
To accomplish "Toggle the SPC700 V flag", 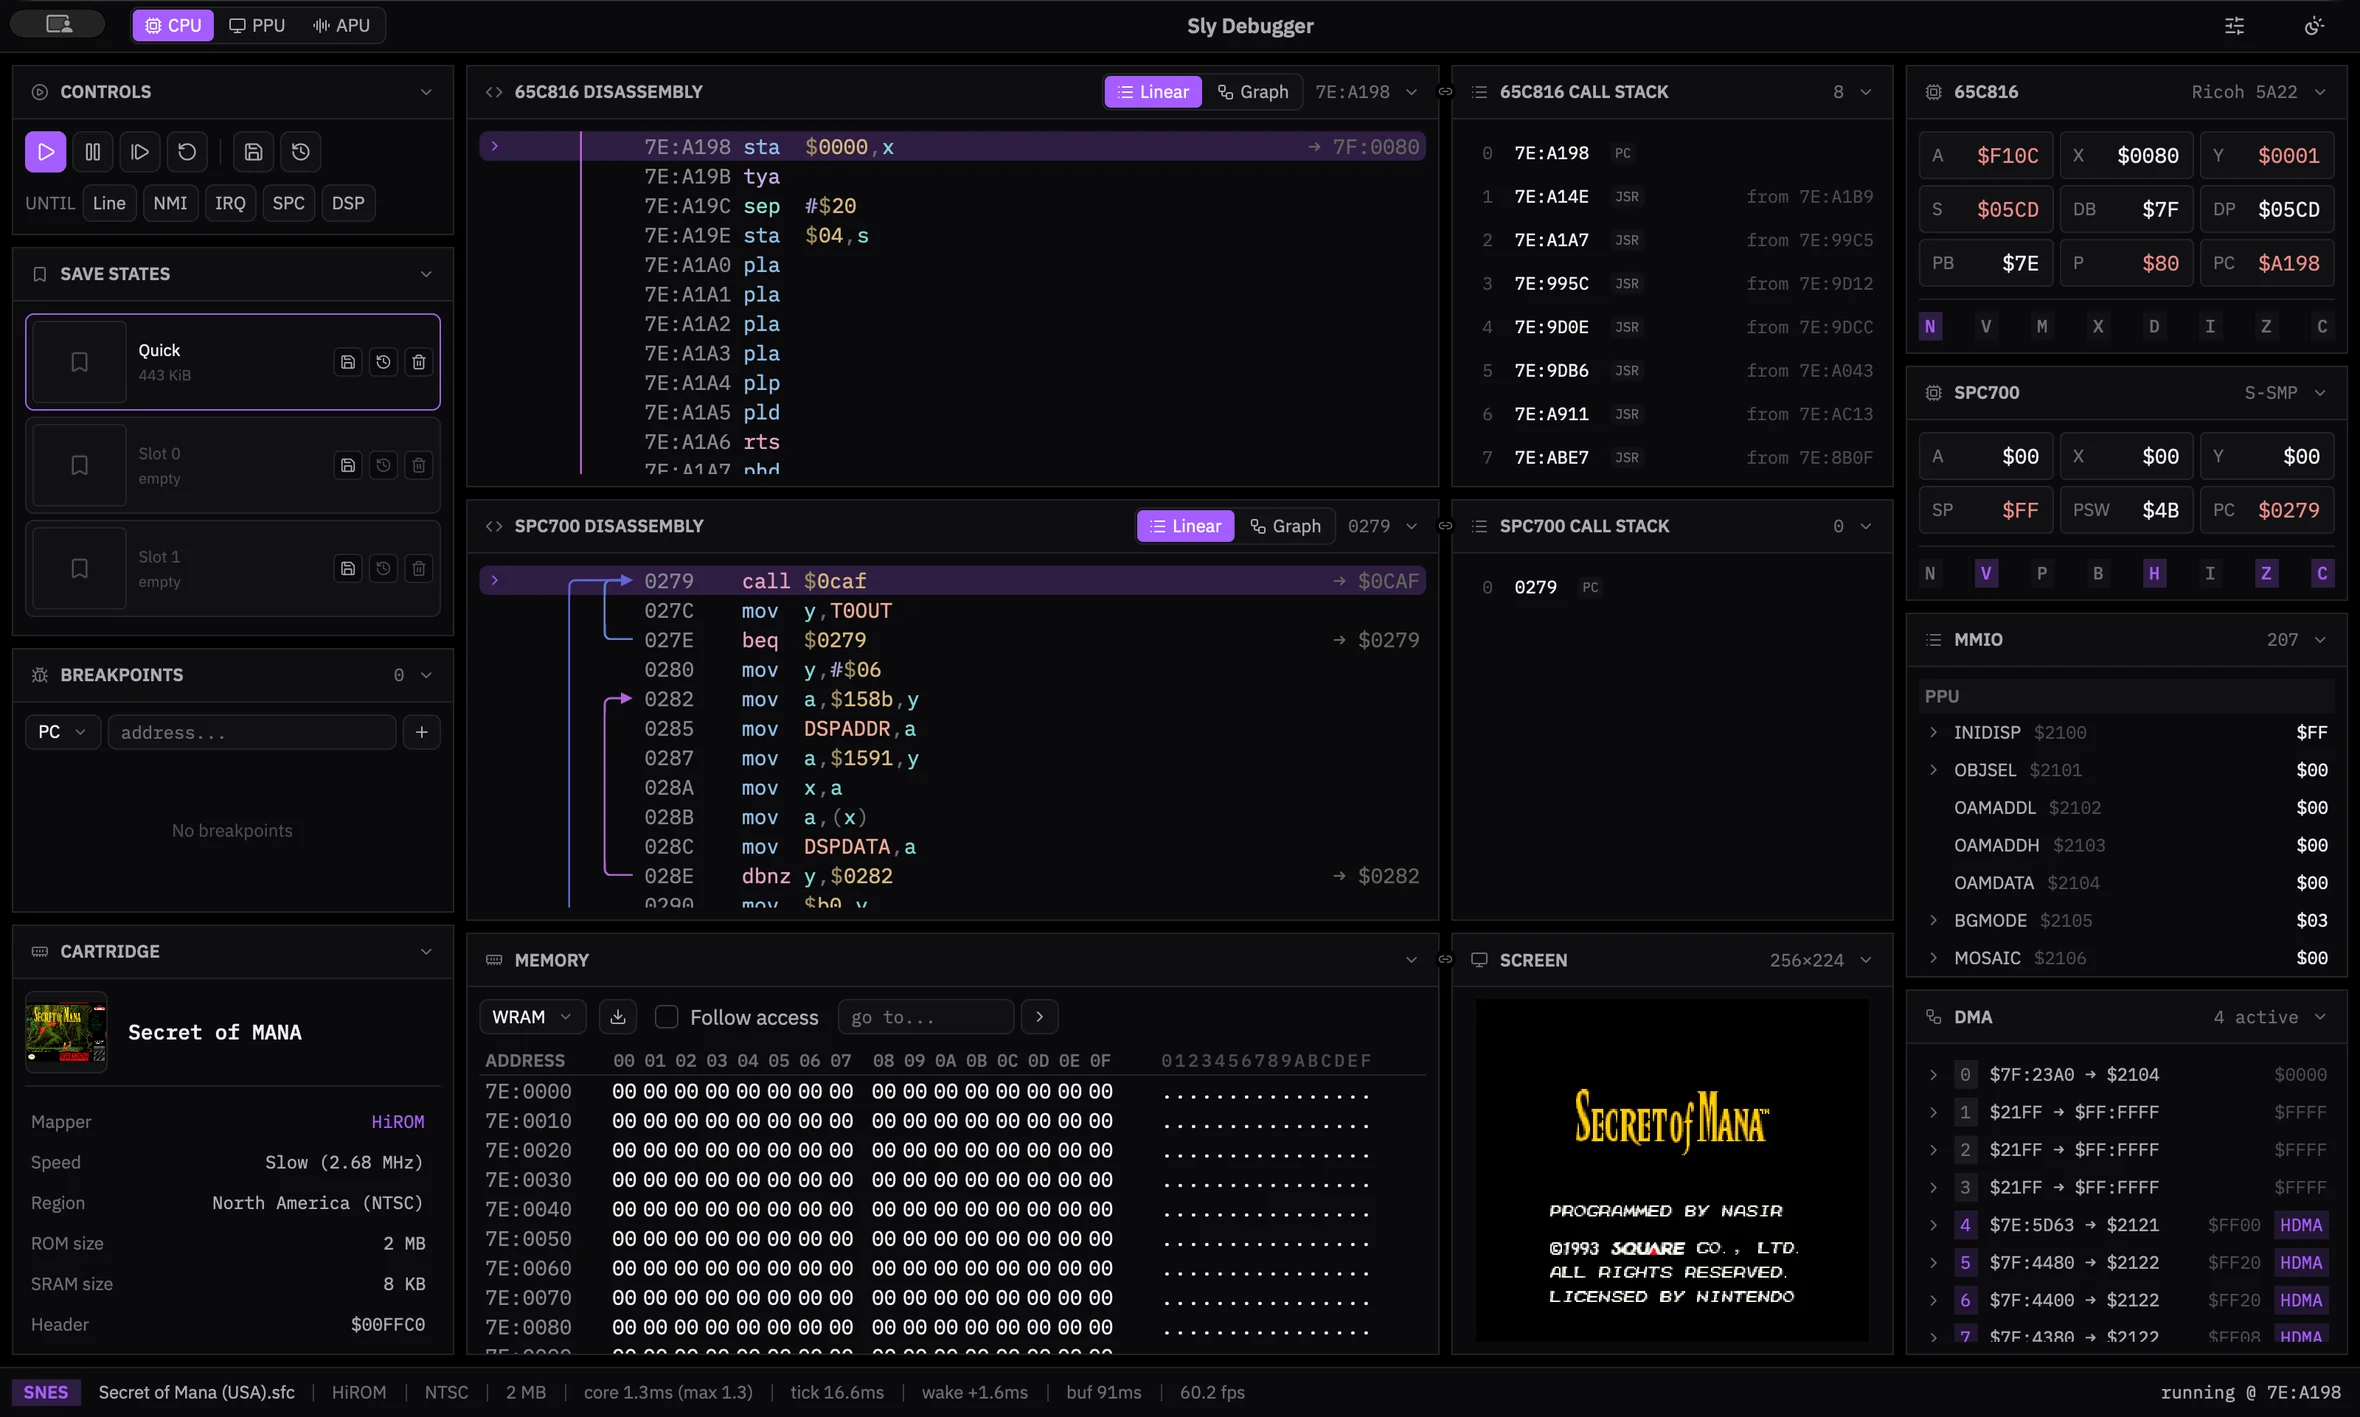I will coord(1986,573).
